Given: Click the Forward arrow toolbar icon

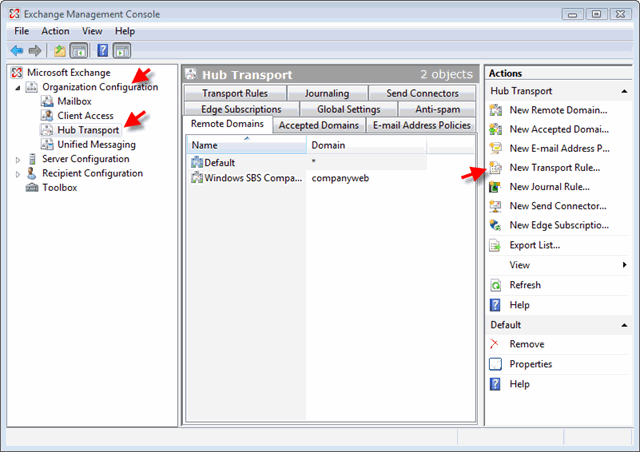Looking at the screenshot, I should click(35, 51).
